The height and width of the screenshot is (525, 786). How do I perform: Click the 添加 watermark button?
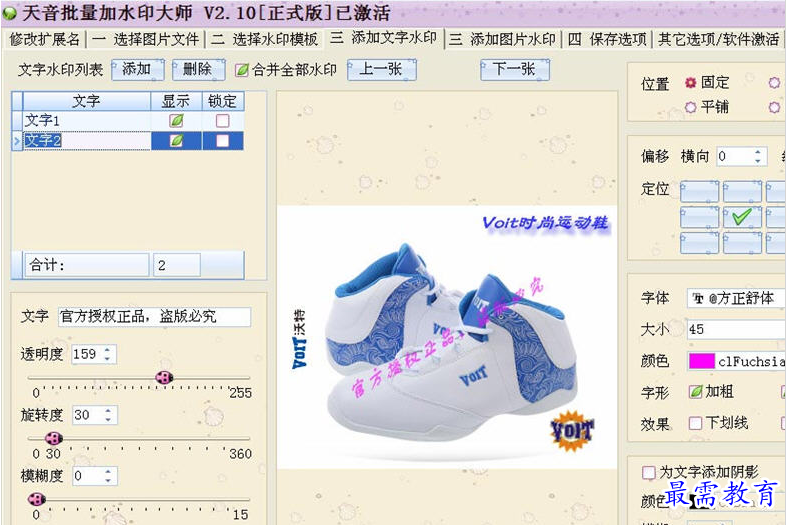point(137,69)
